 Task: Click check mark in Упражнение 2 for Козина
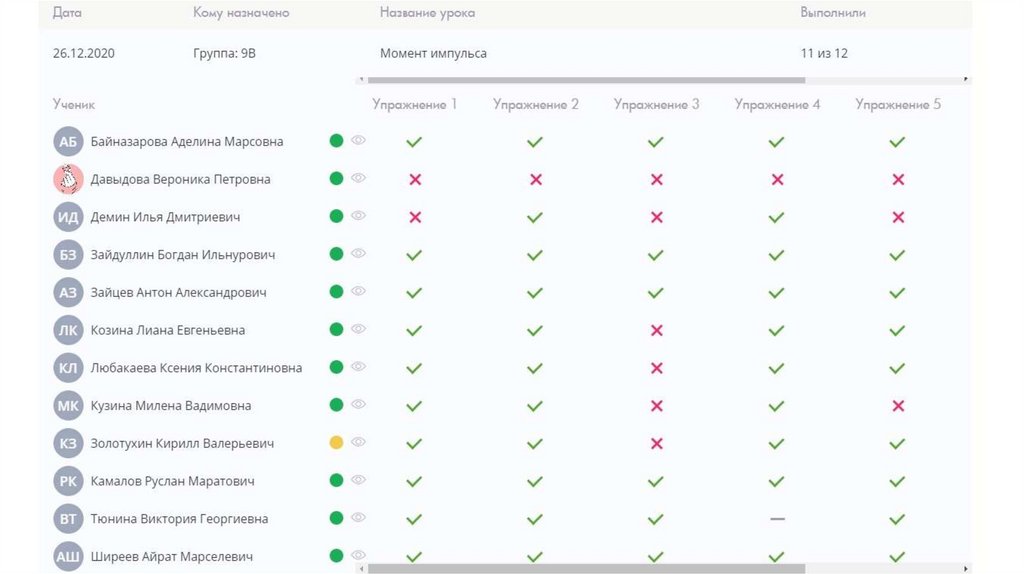[x=535, y=330]
